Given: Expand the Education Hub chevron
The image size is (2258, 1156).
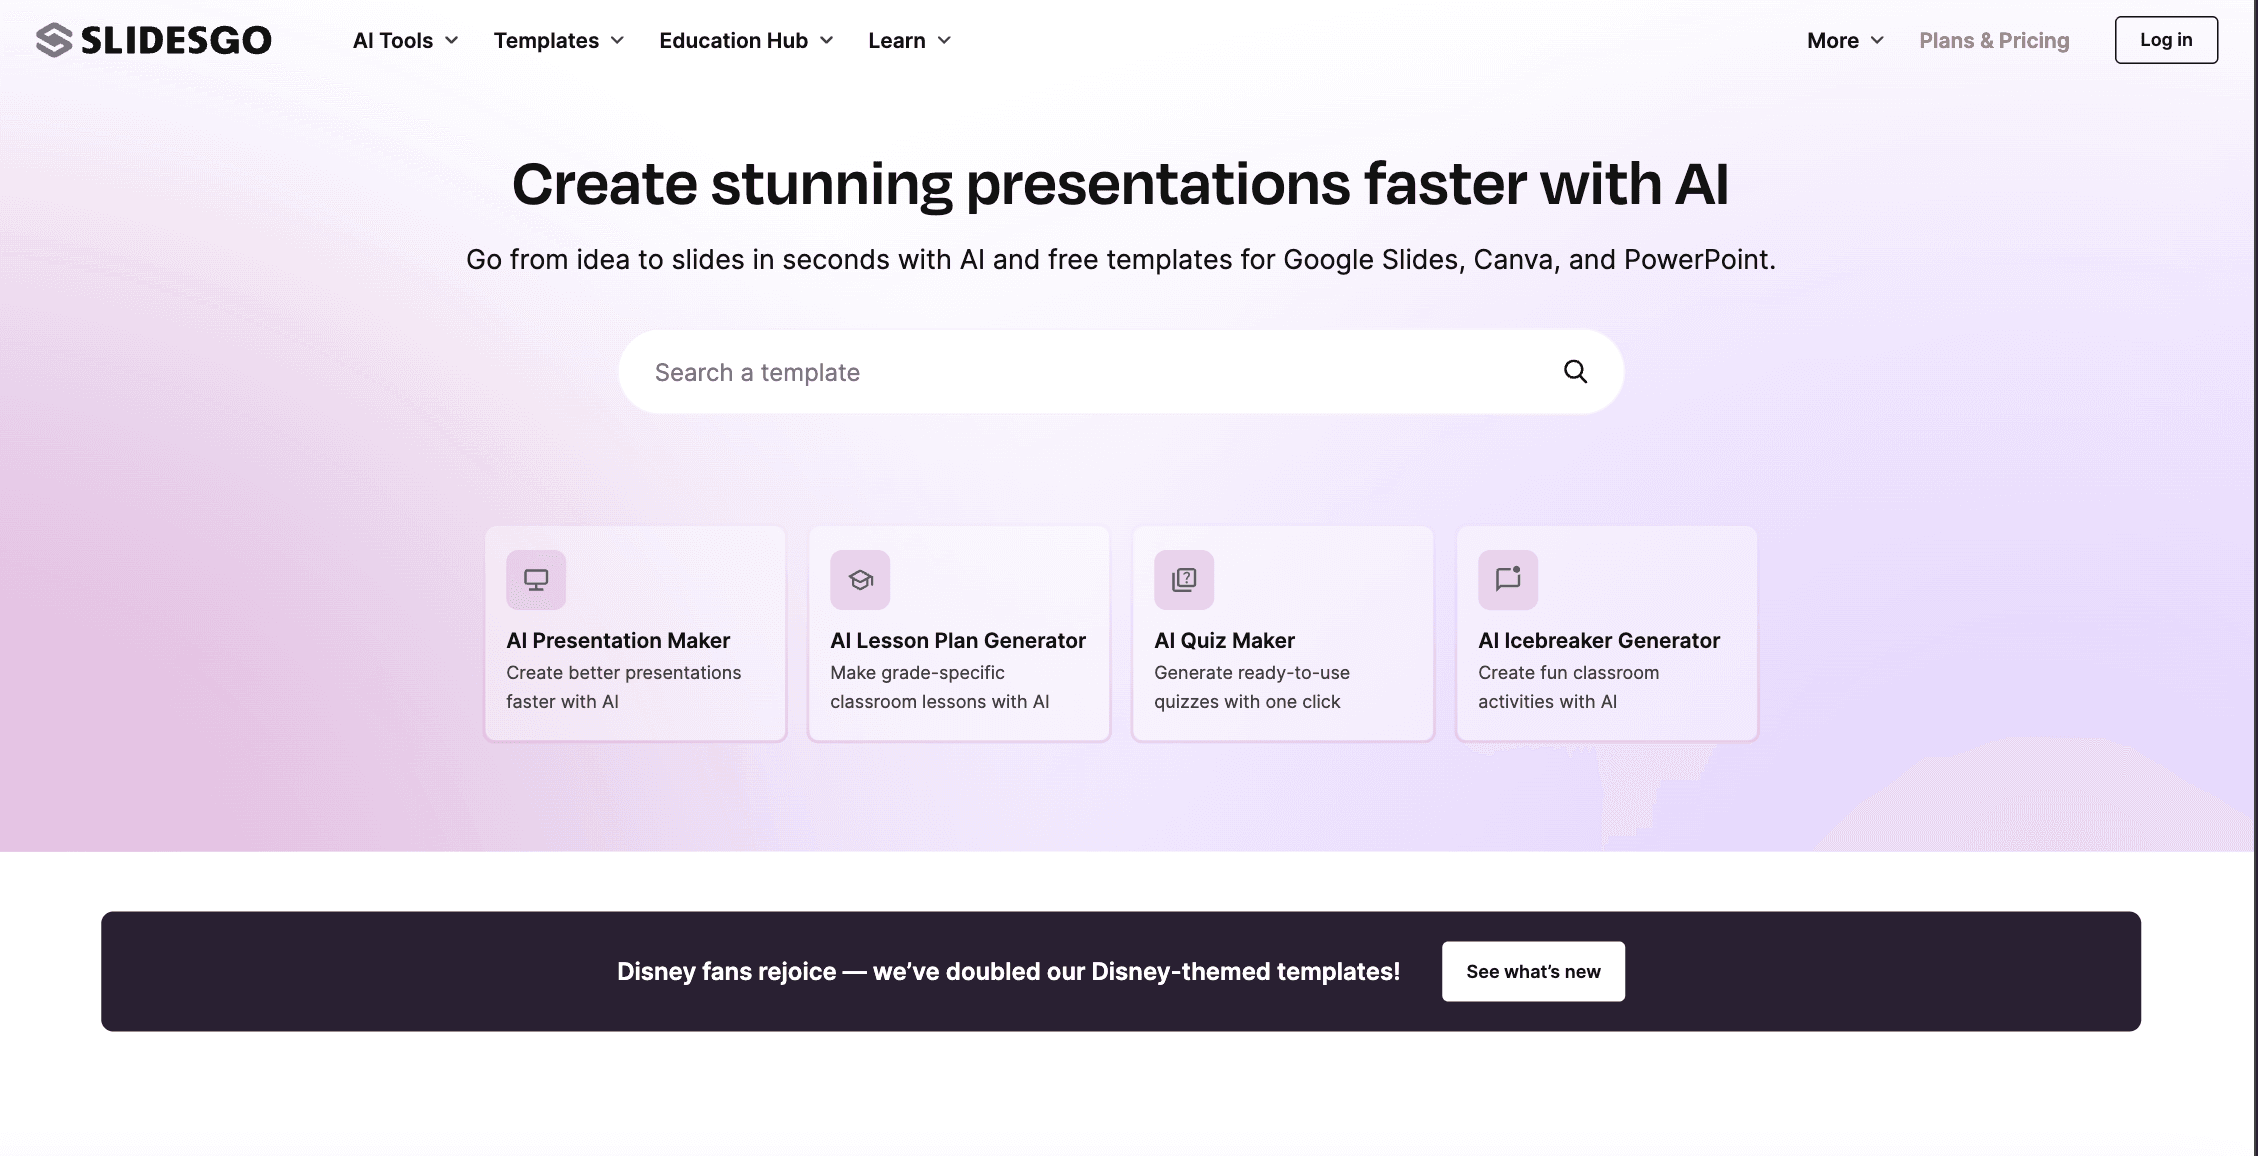Looking at the screenshot, I should point(826,41).
